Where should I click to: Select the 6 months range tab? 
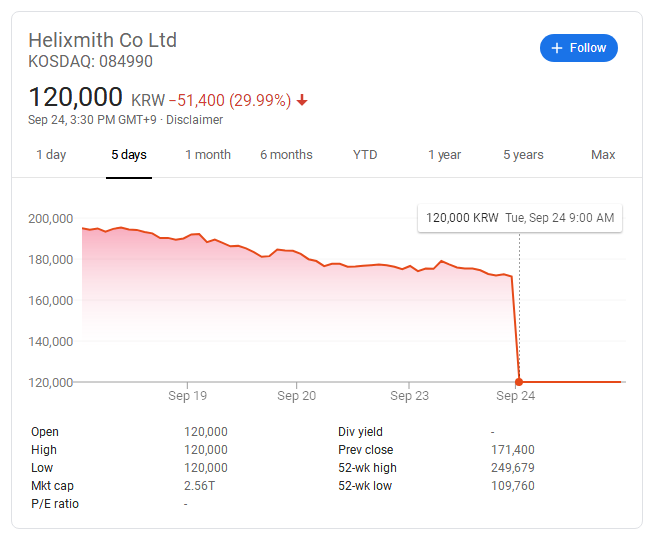coord(286,155)
